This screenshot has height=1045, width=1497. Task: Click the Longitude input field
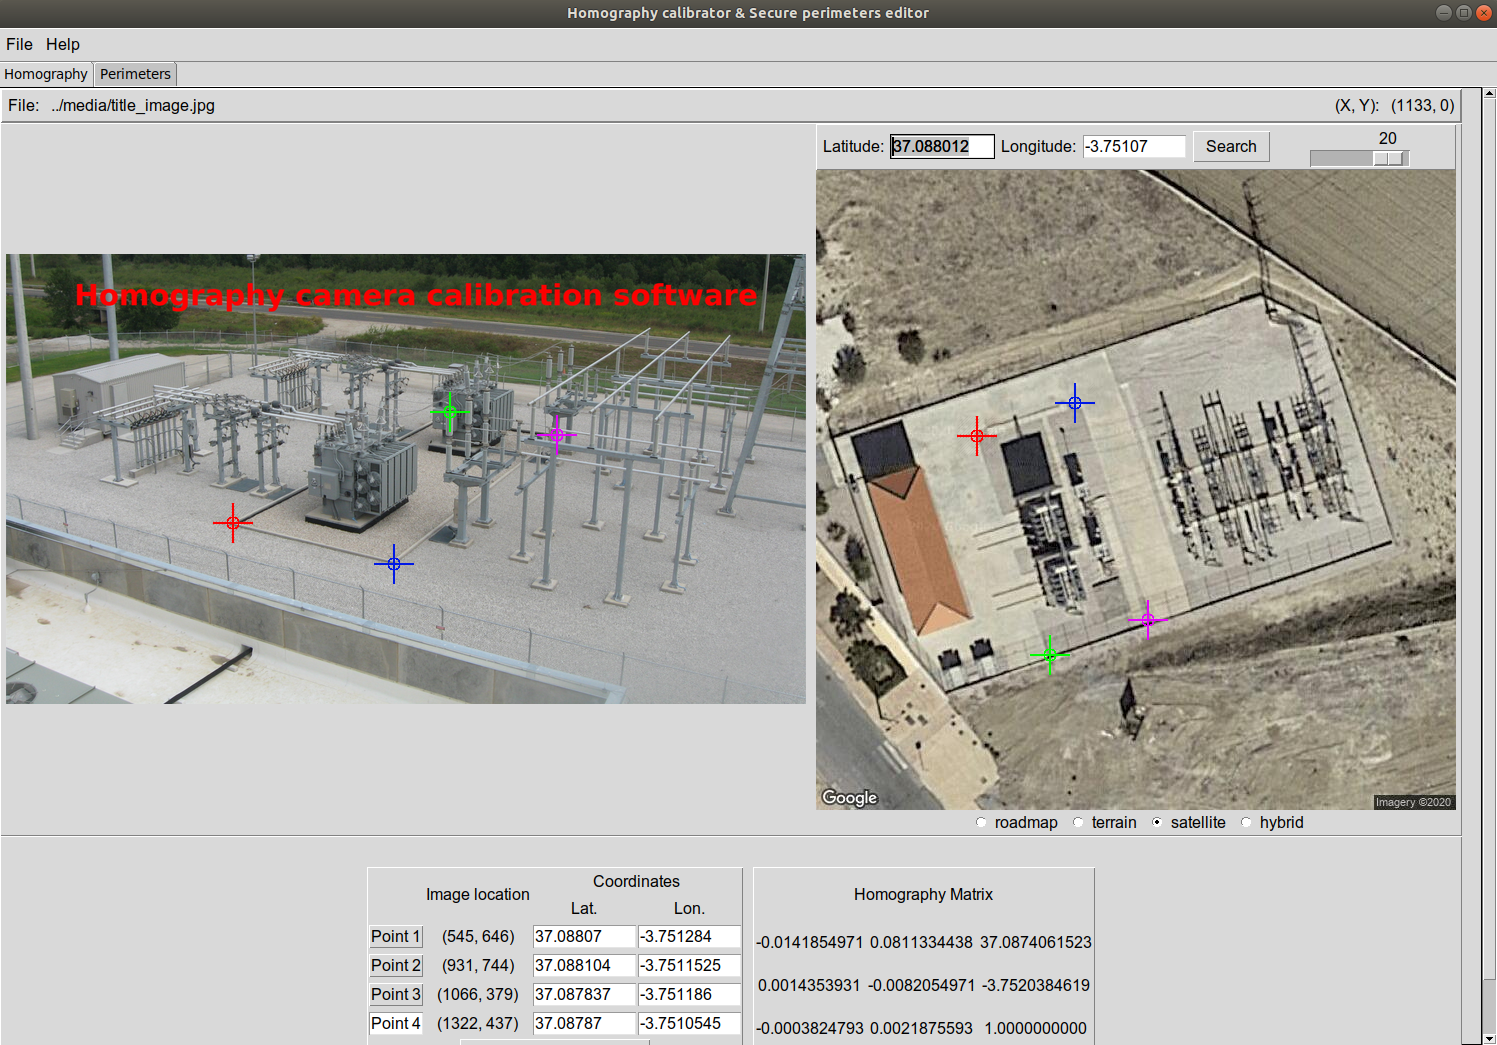point(1134,146)
